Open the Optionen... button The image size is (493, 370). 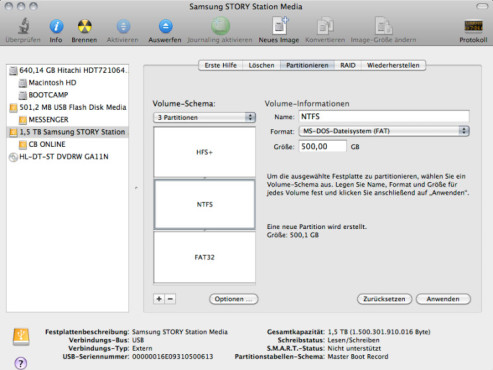point(234,299)
